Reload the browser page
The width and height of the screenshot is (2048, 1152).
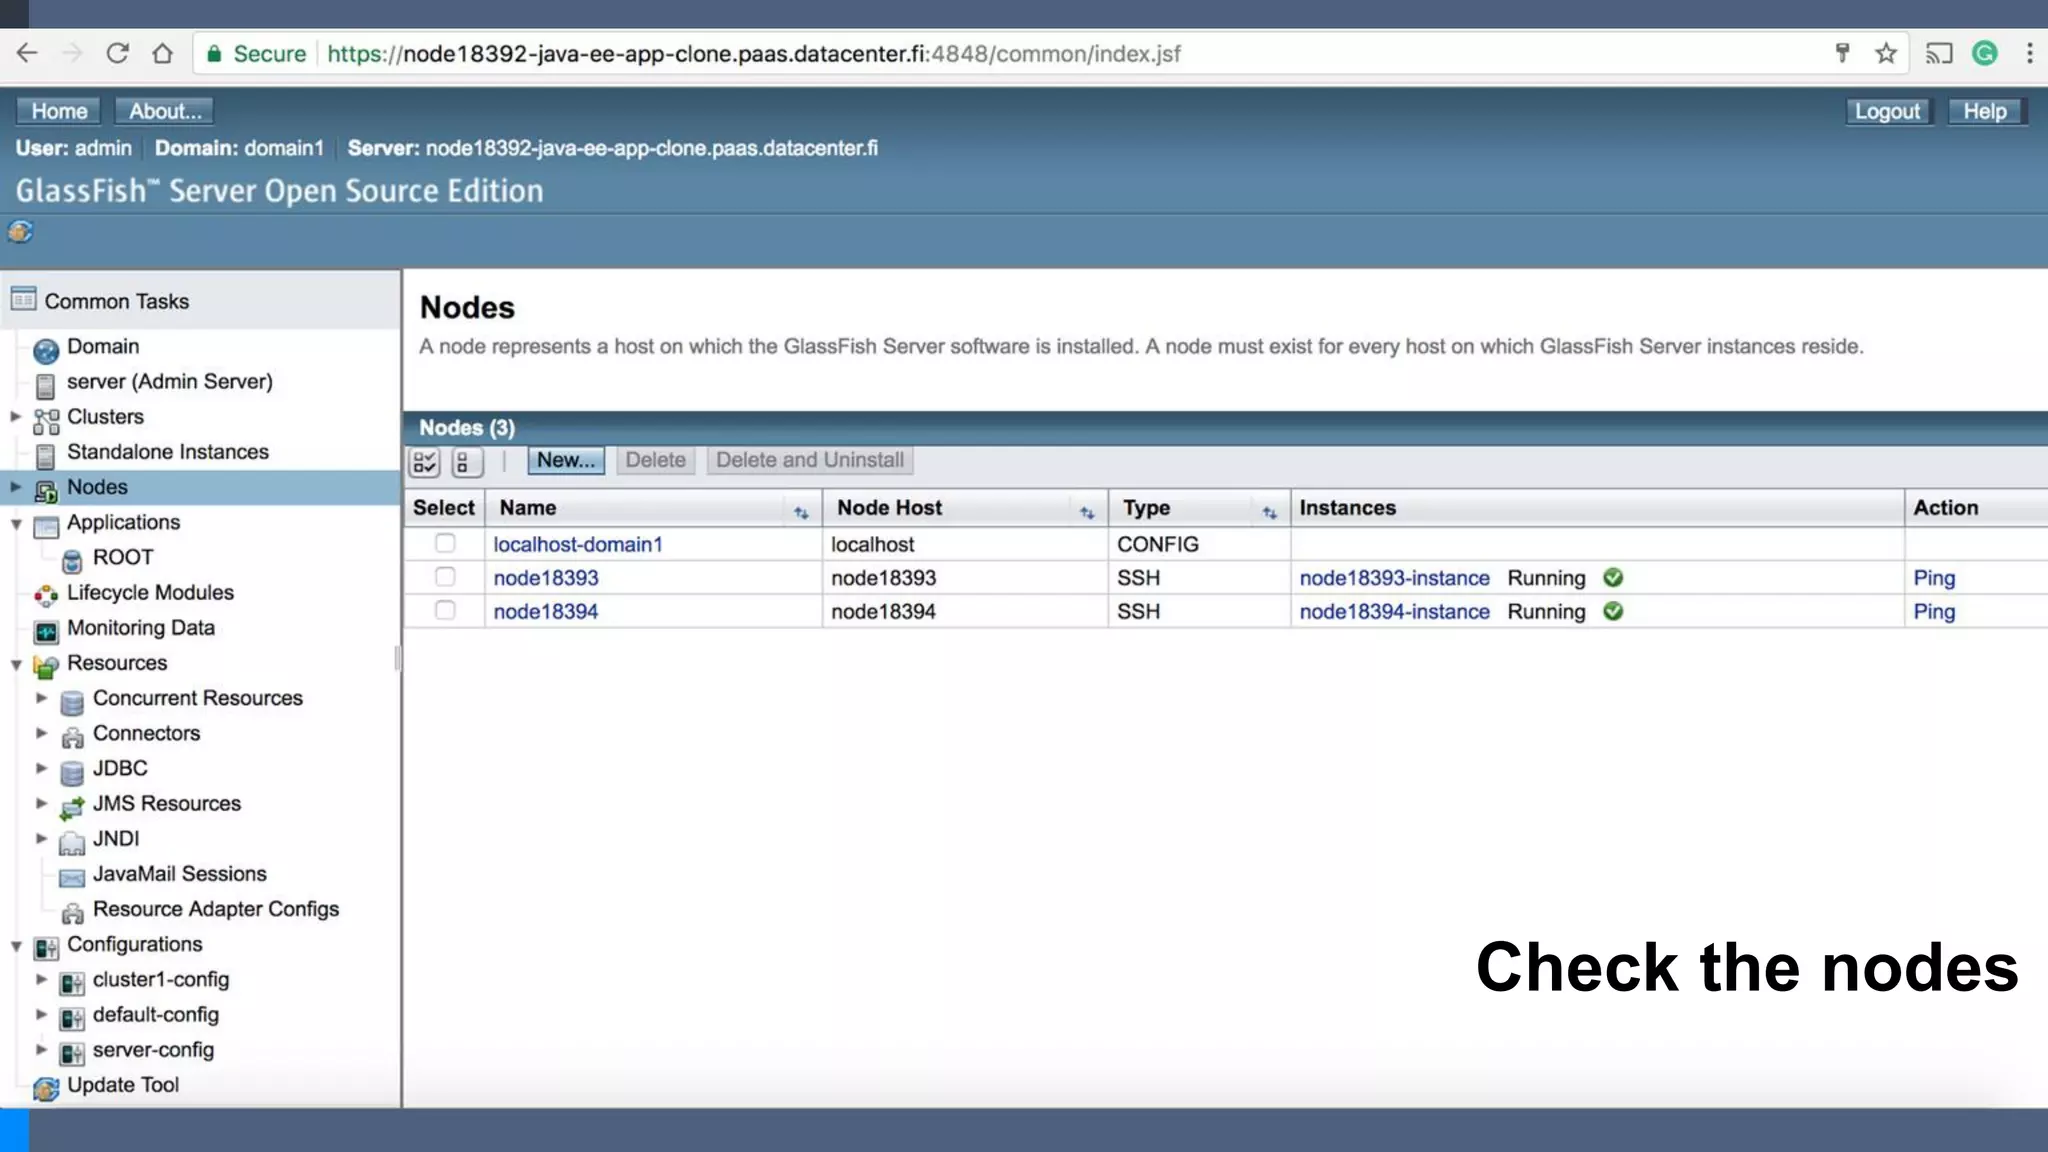117,53
